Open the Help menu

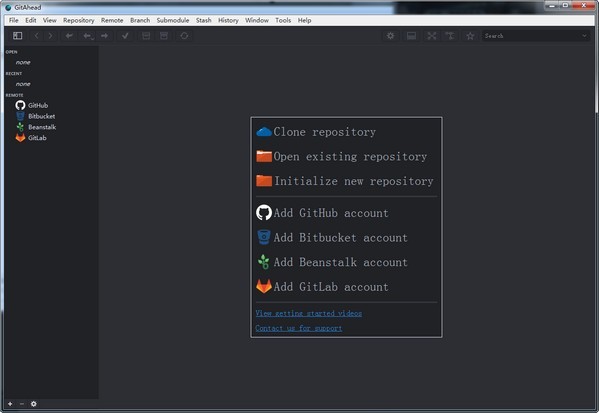pyautogui.click(x=304, y=20)
